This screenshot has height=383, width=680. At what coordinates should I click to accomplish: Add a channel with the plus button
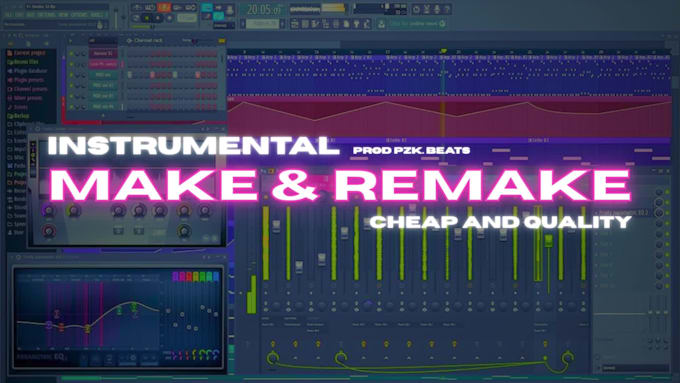103,116
